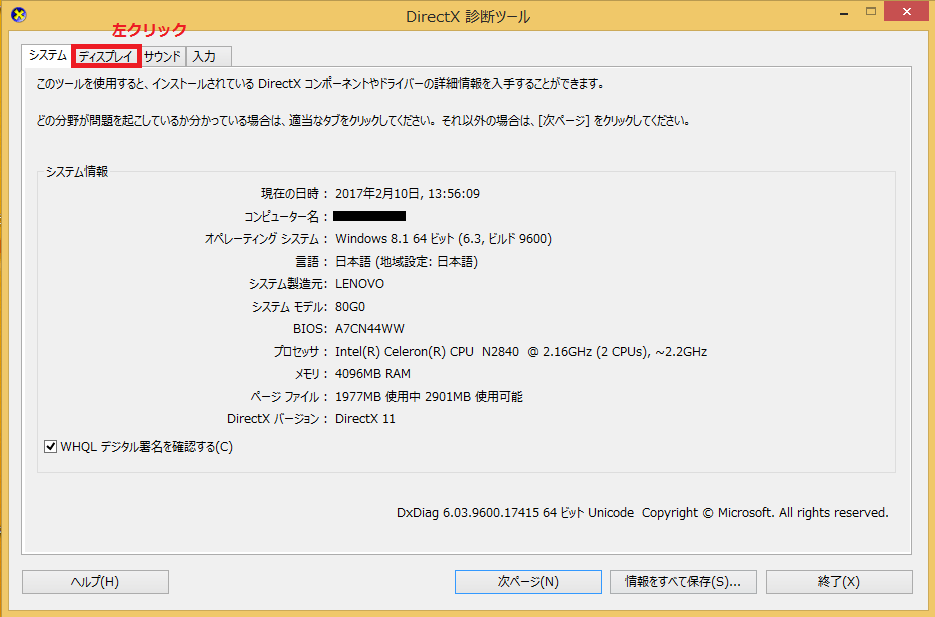Click the Intel(R) Celeron(R) CPU N2840 processor value
Screen dimensions: 935x617
coord(521,352)
